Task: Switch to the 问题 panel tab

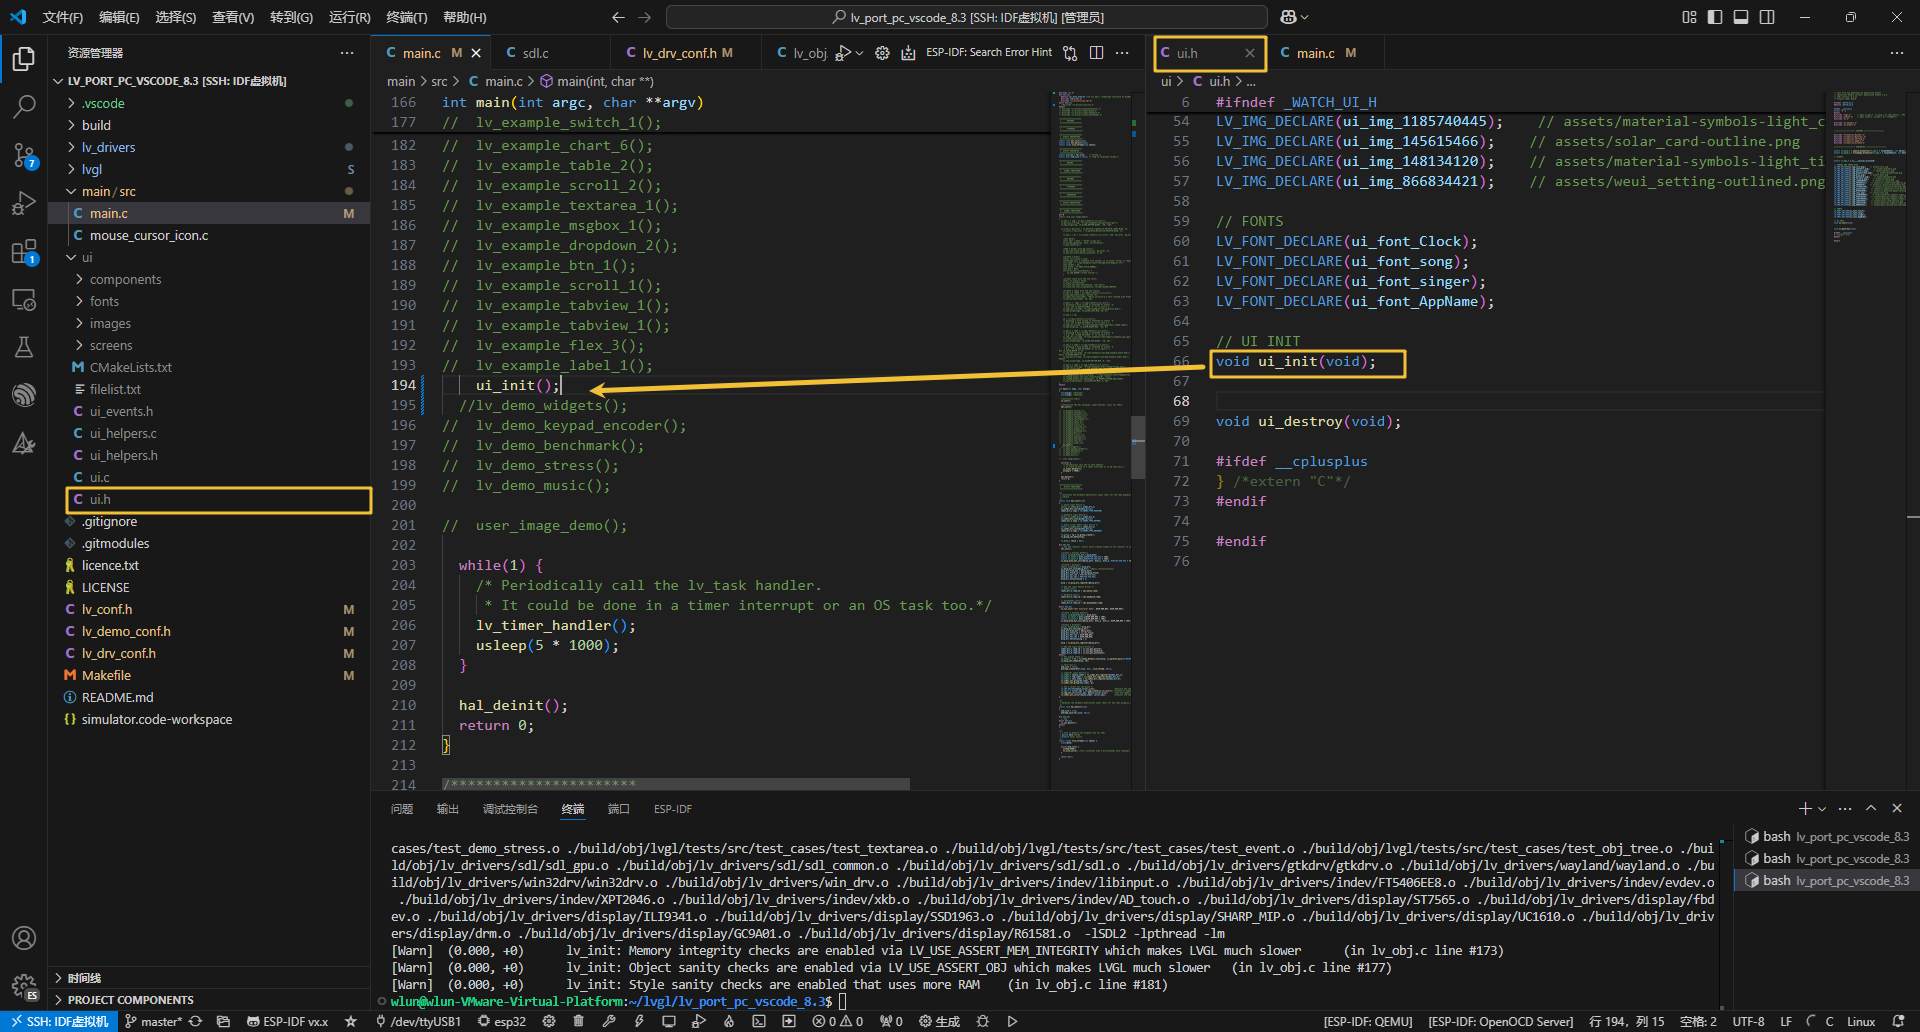Action: click(402, 808)
